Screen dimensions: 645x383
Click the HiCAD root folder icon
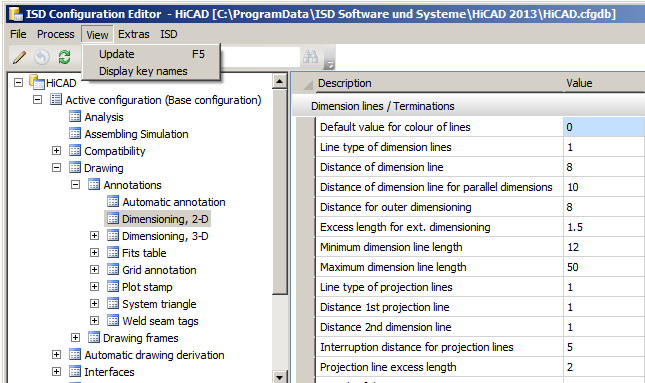[x=37, y=82]
